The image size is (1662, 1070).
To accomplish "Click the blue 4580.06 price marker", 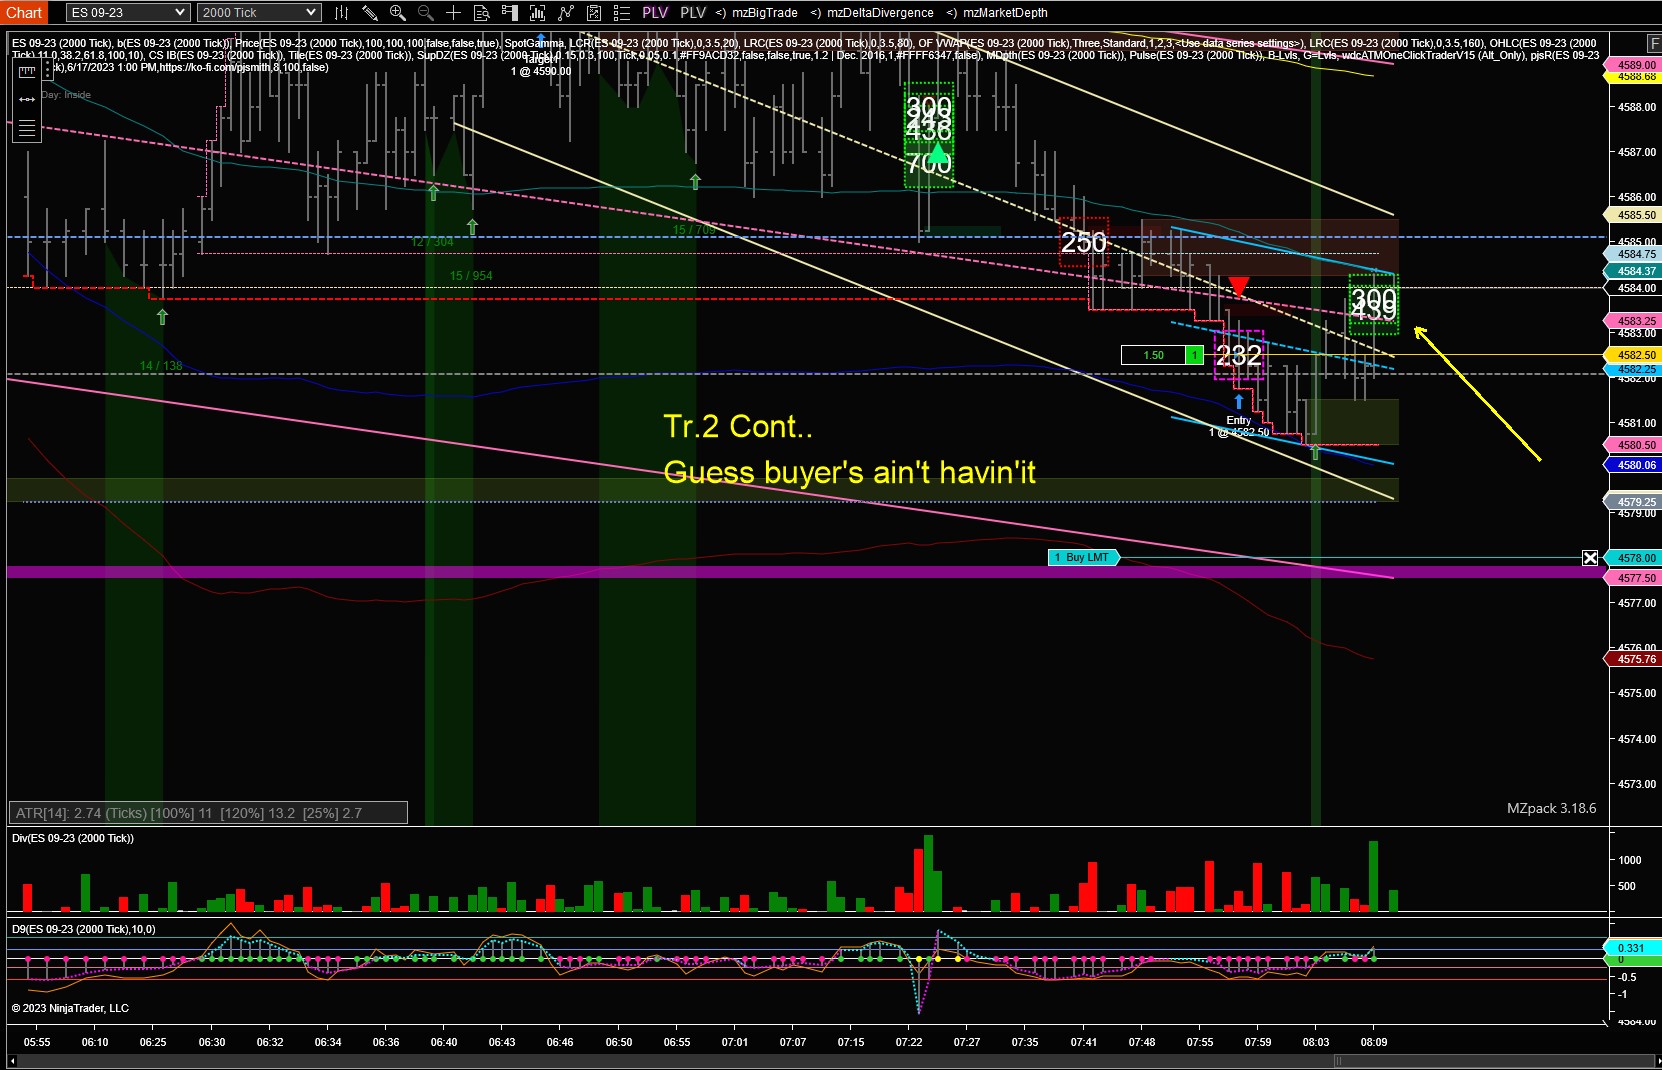I will tap(1632, 465).
